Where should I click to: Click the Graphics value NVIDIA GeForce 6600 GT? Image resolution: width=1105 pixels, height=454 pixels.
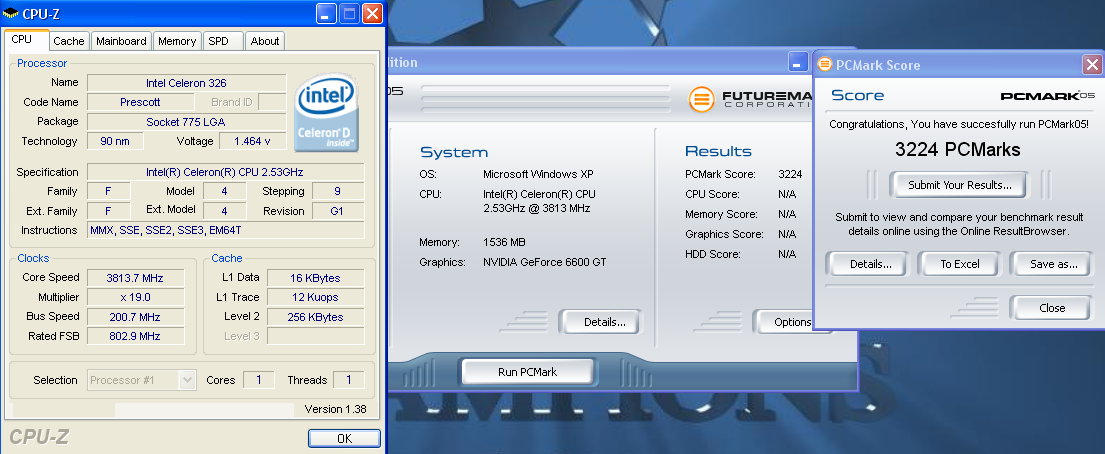545,262
